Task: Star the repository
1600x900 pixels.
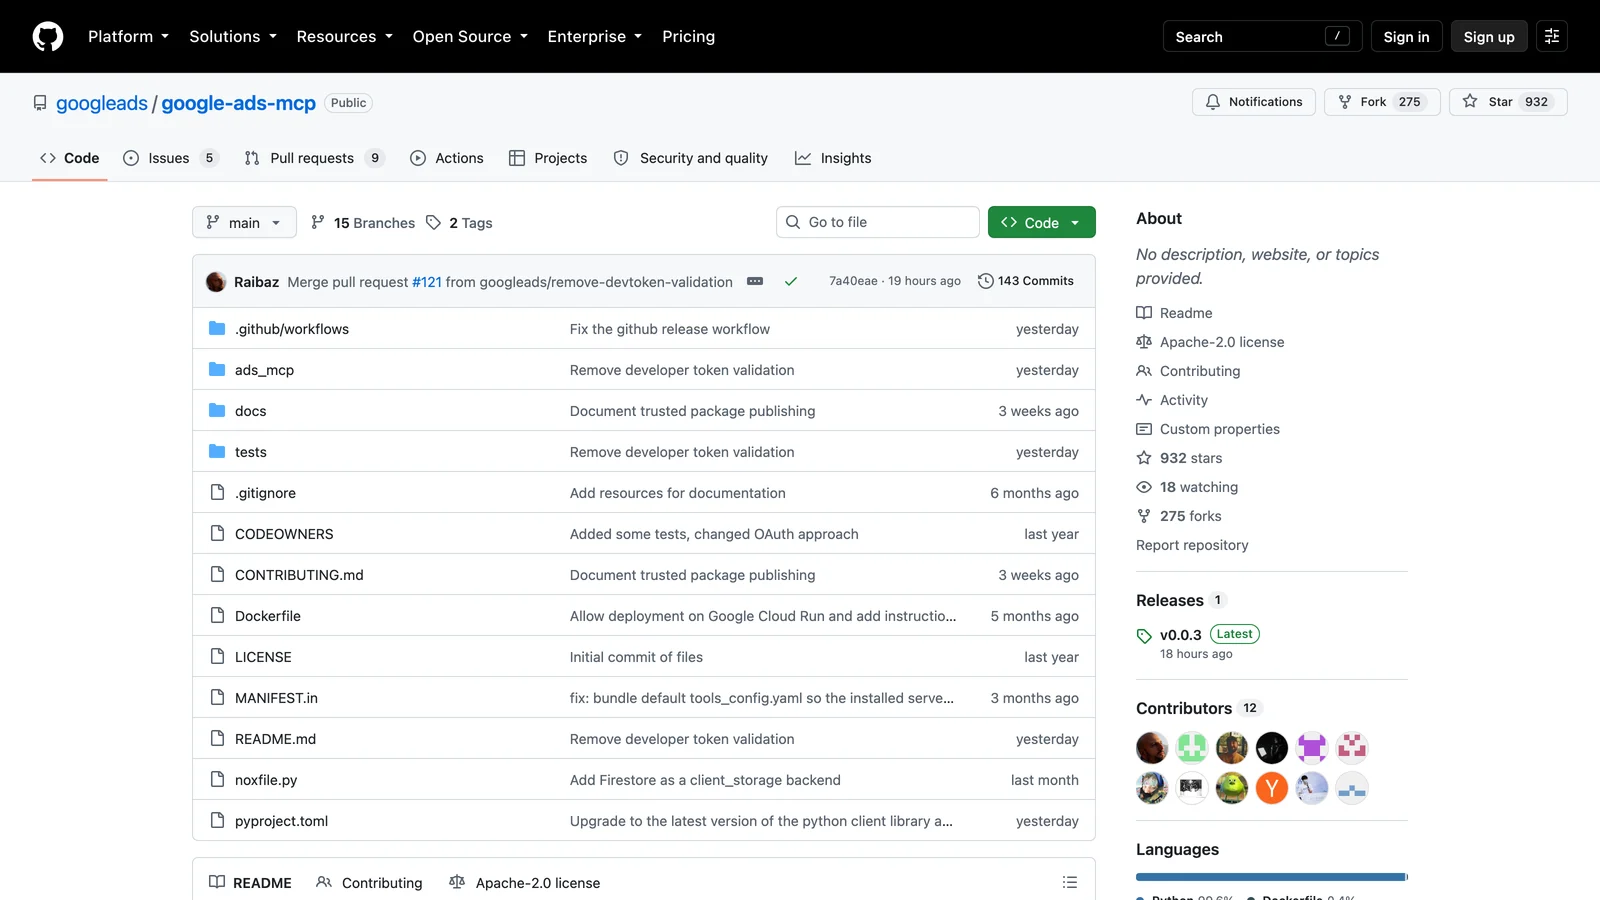Action: [x=1508, y=102]
